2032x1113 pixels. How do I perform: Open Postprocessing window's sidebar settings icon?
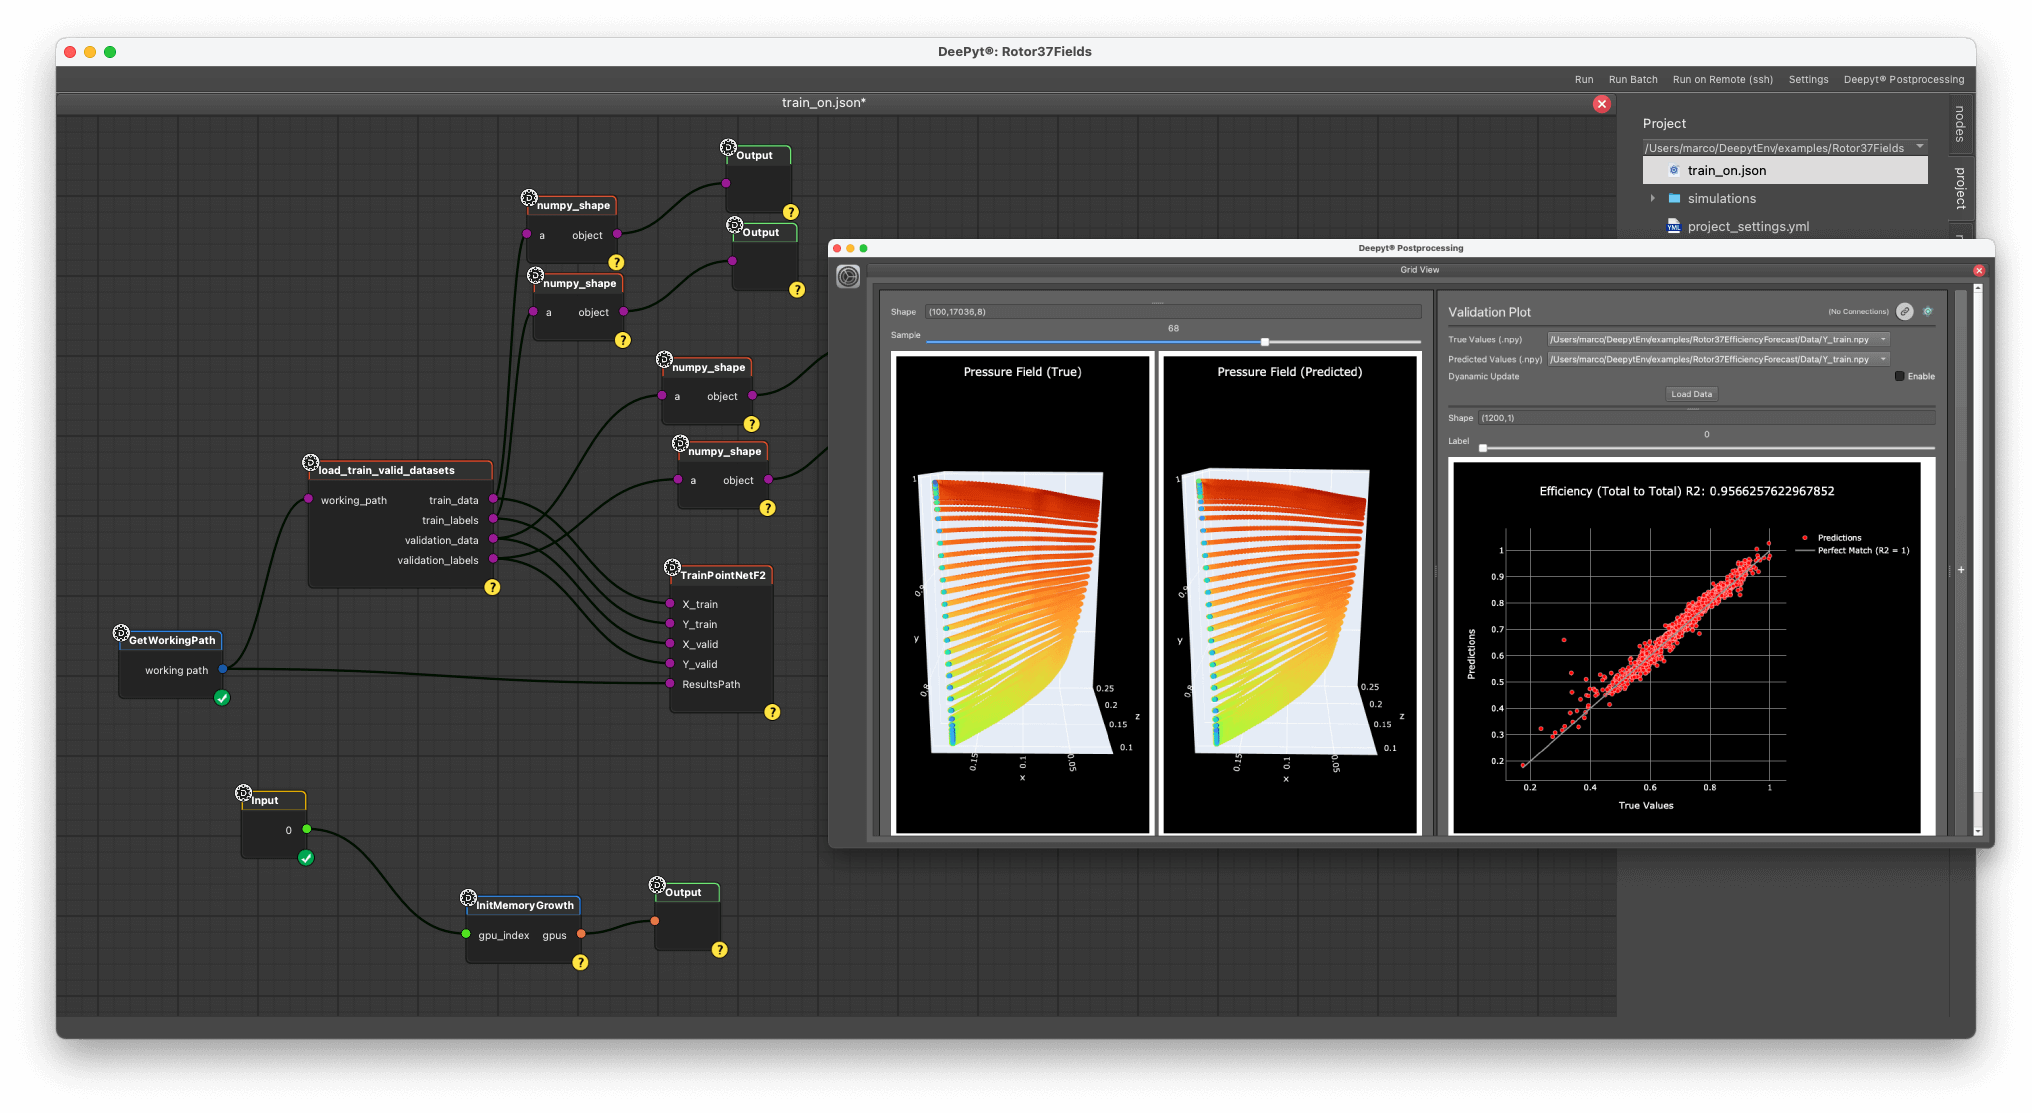point(848,277)
